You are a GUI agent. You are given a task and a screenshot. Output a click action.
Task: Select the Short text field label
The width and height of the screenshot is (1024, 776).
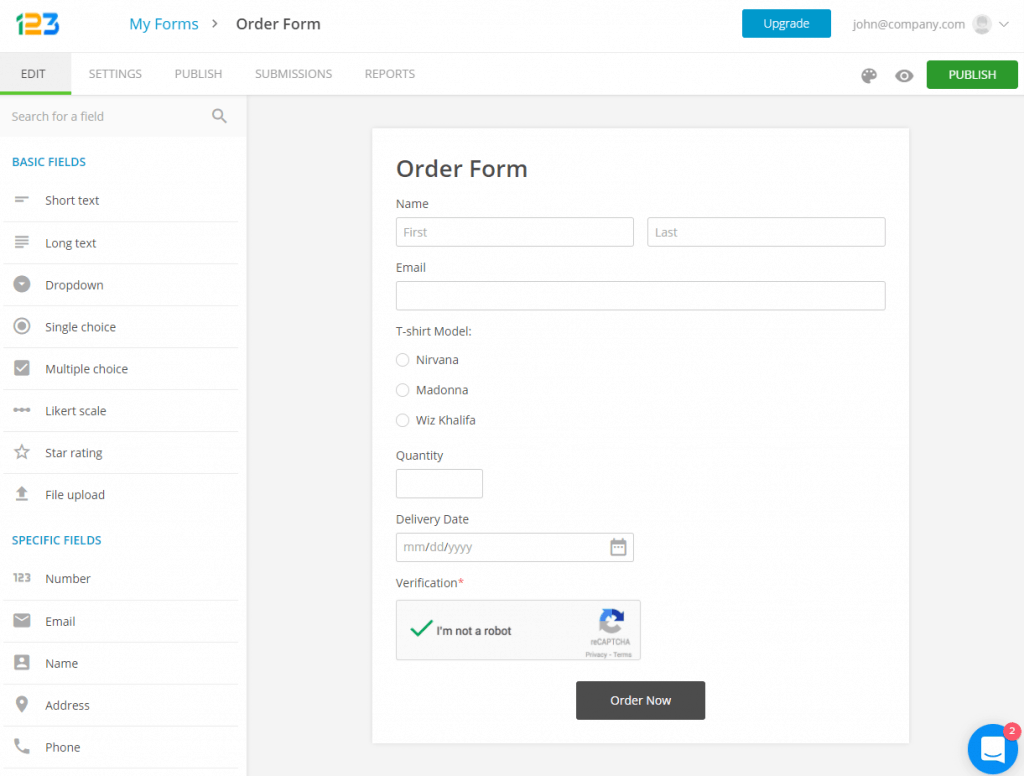click(72, 201)
